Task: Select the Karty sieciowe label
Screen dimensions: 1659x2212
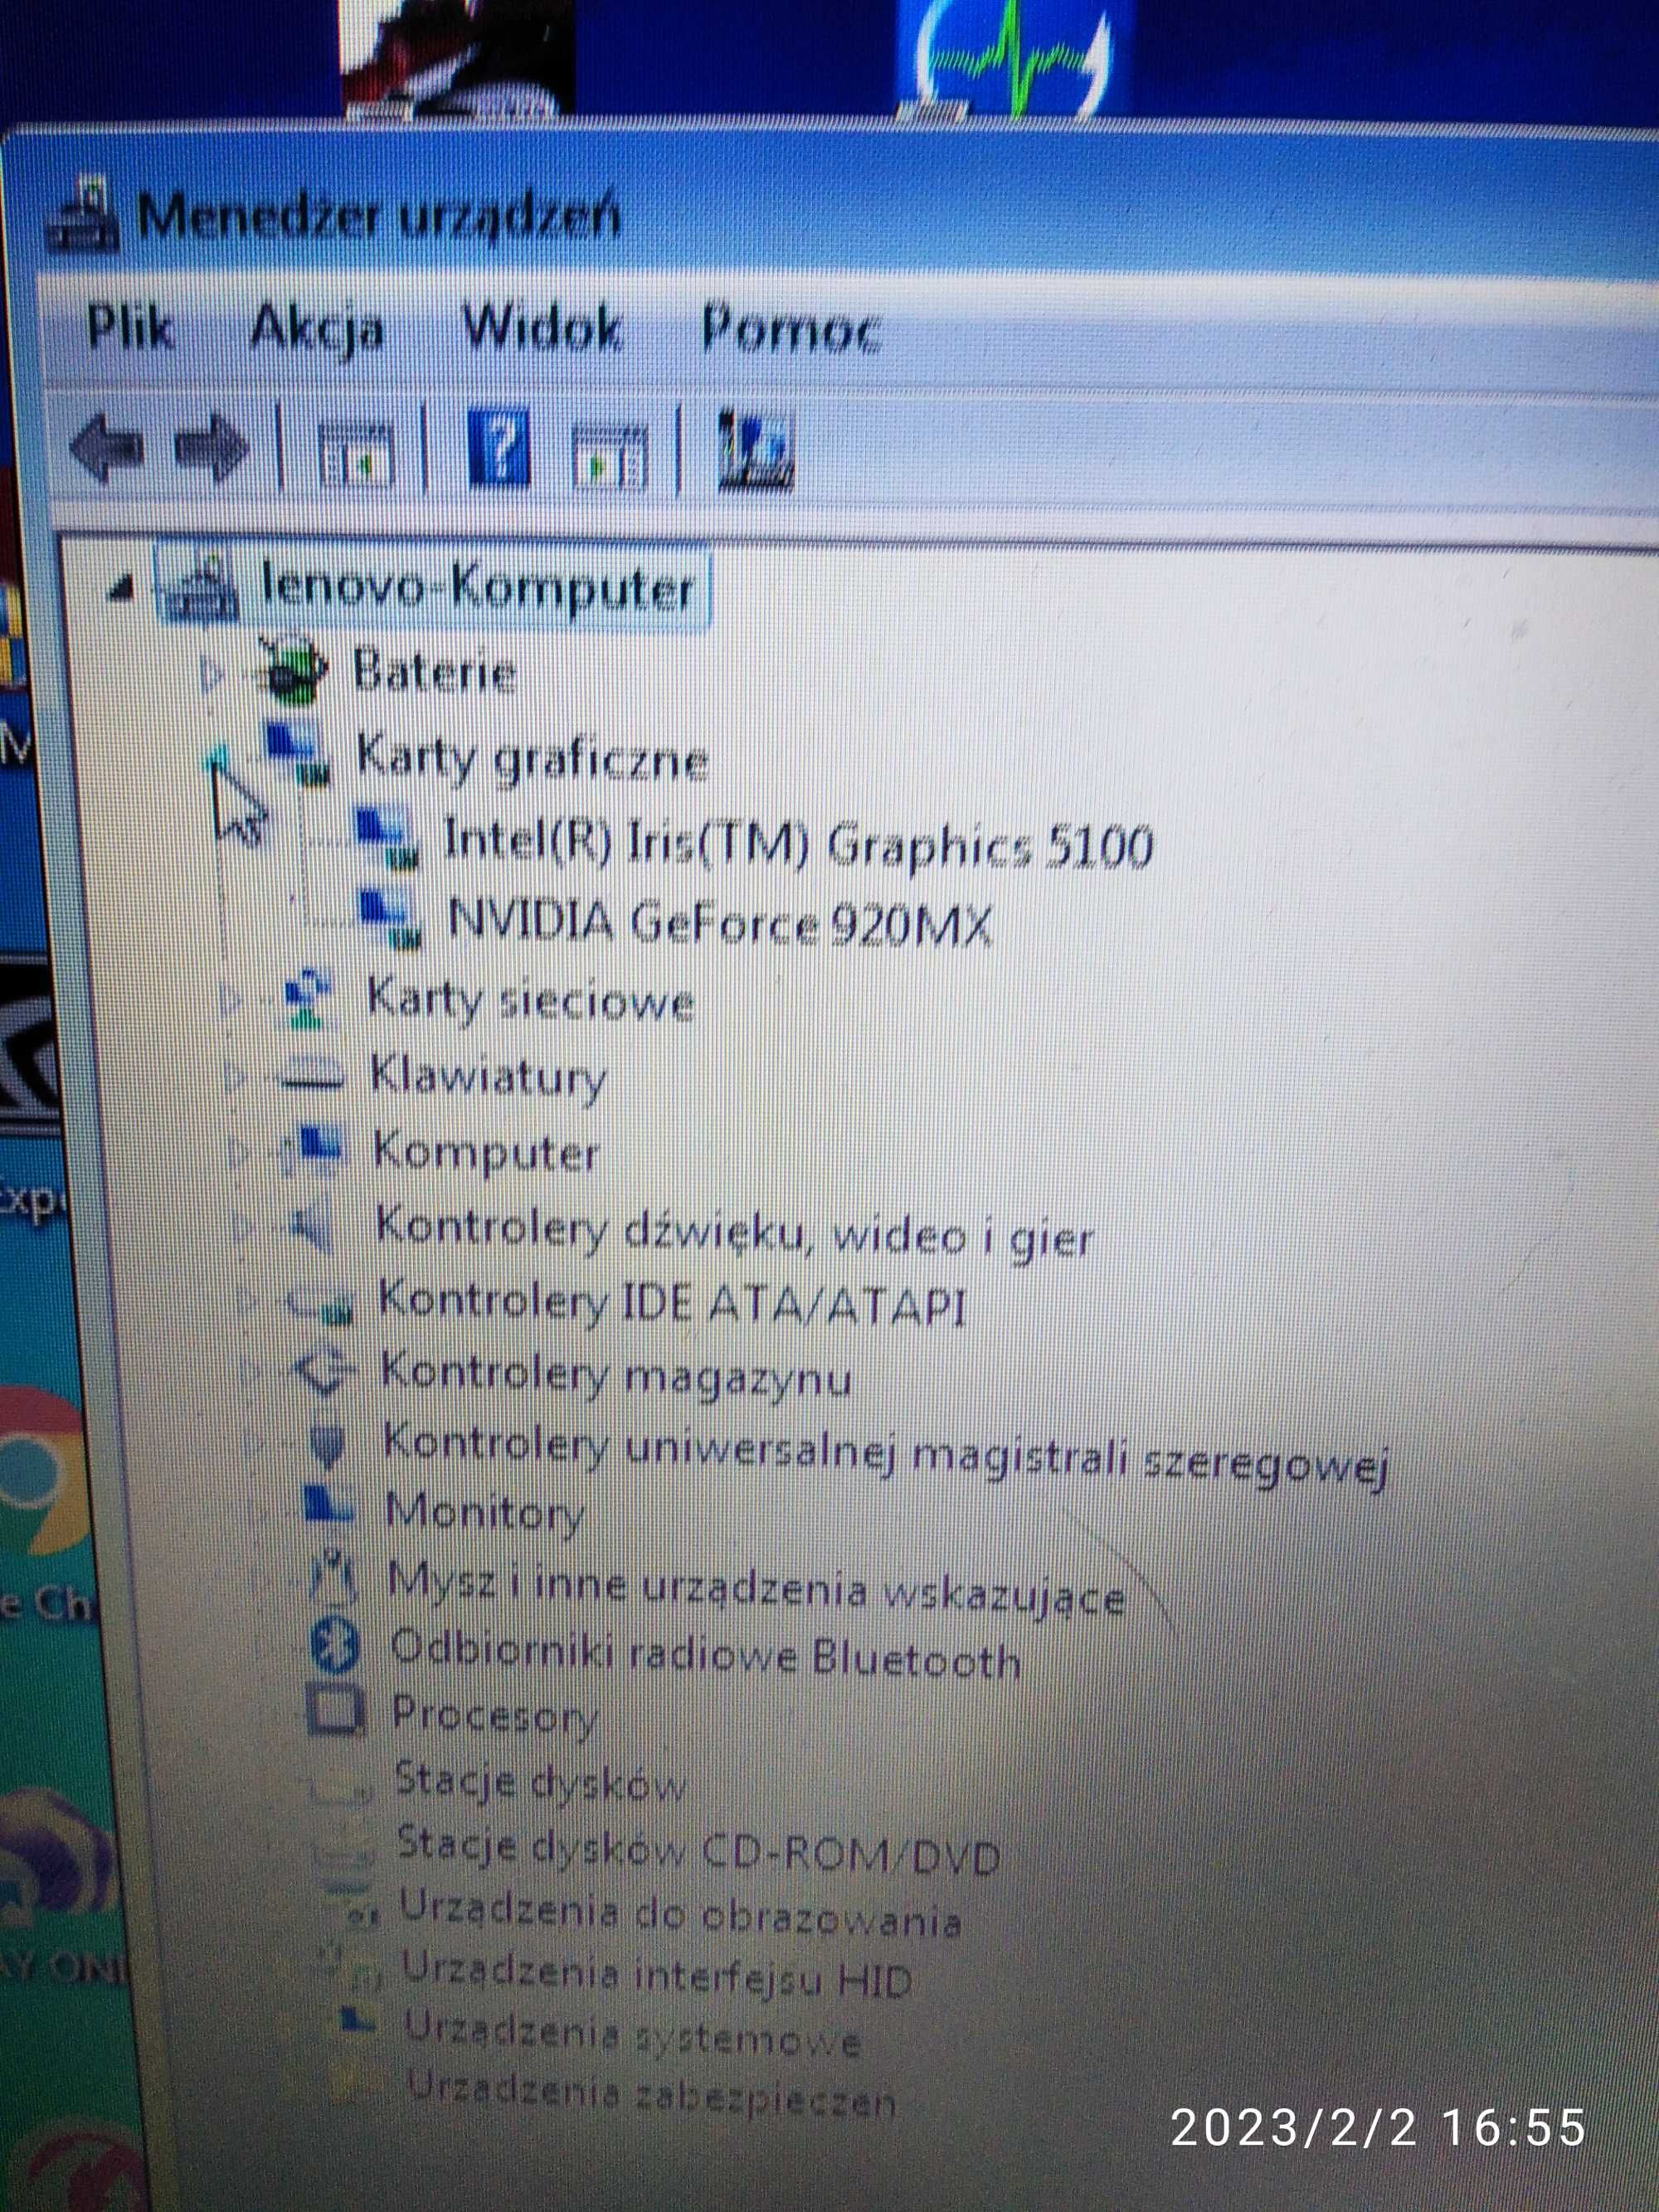Action: click(x=530, y=1000)
